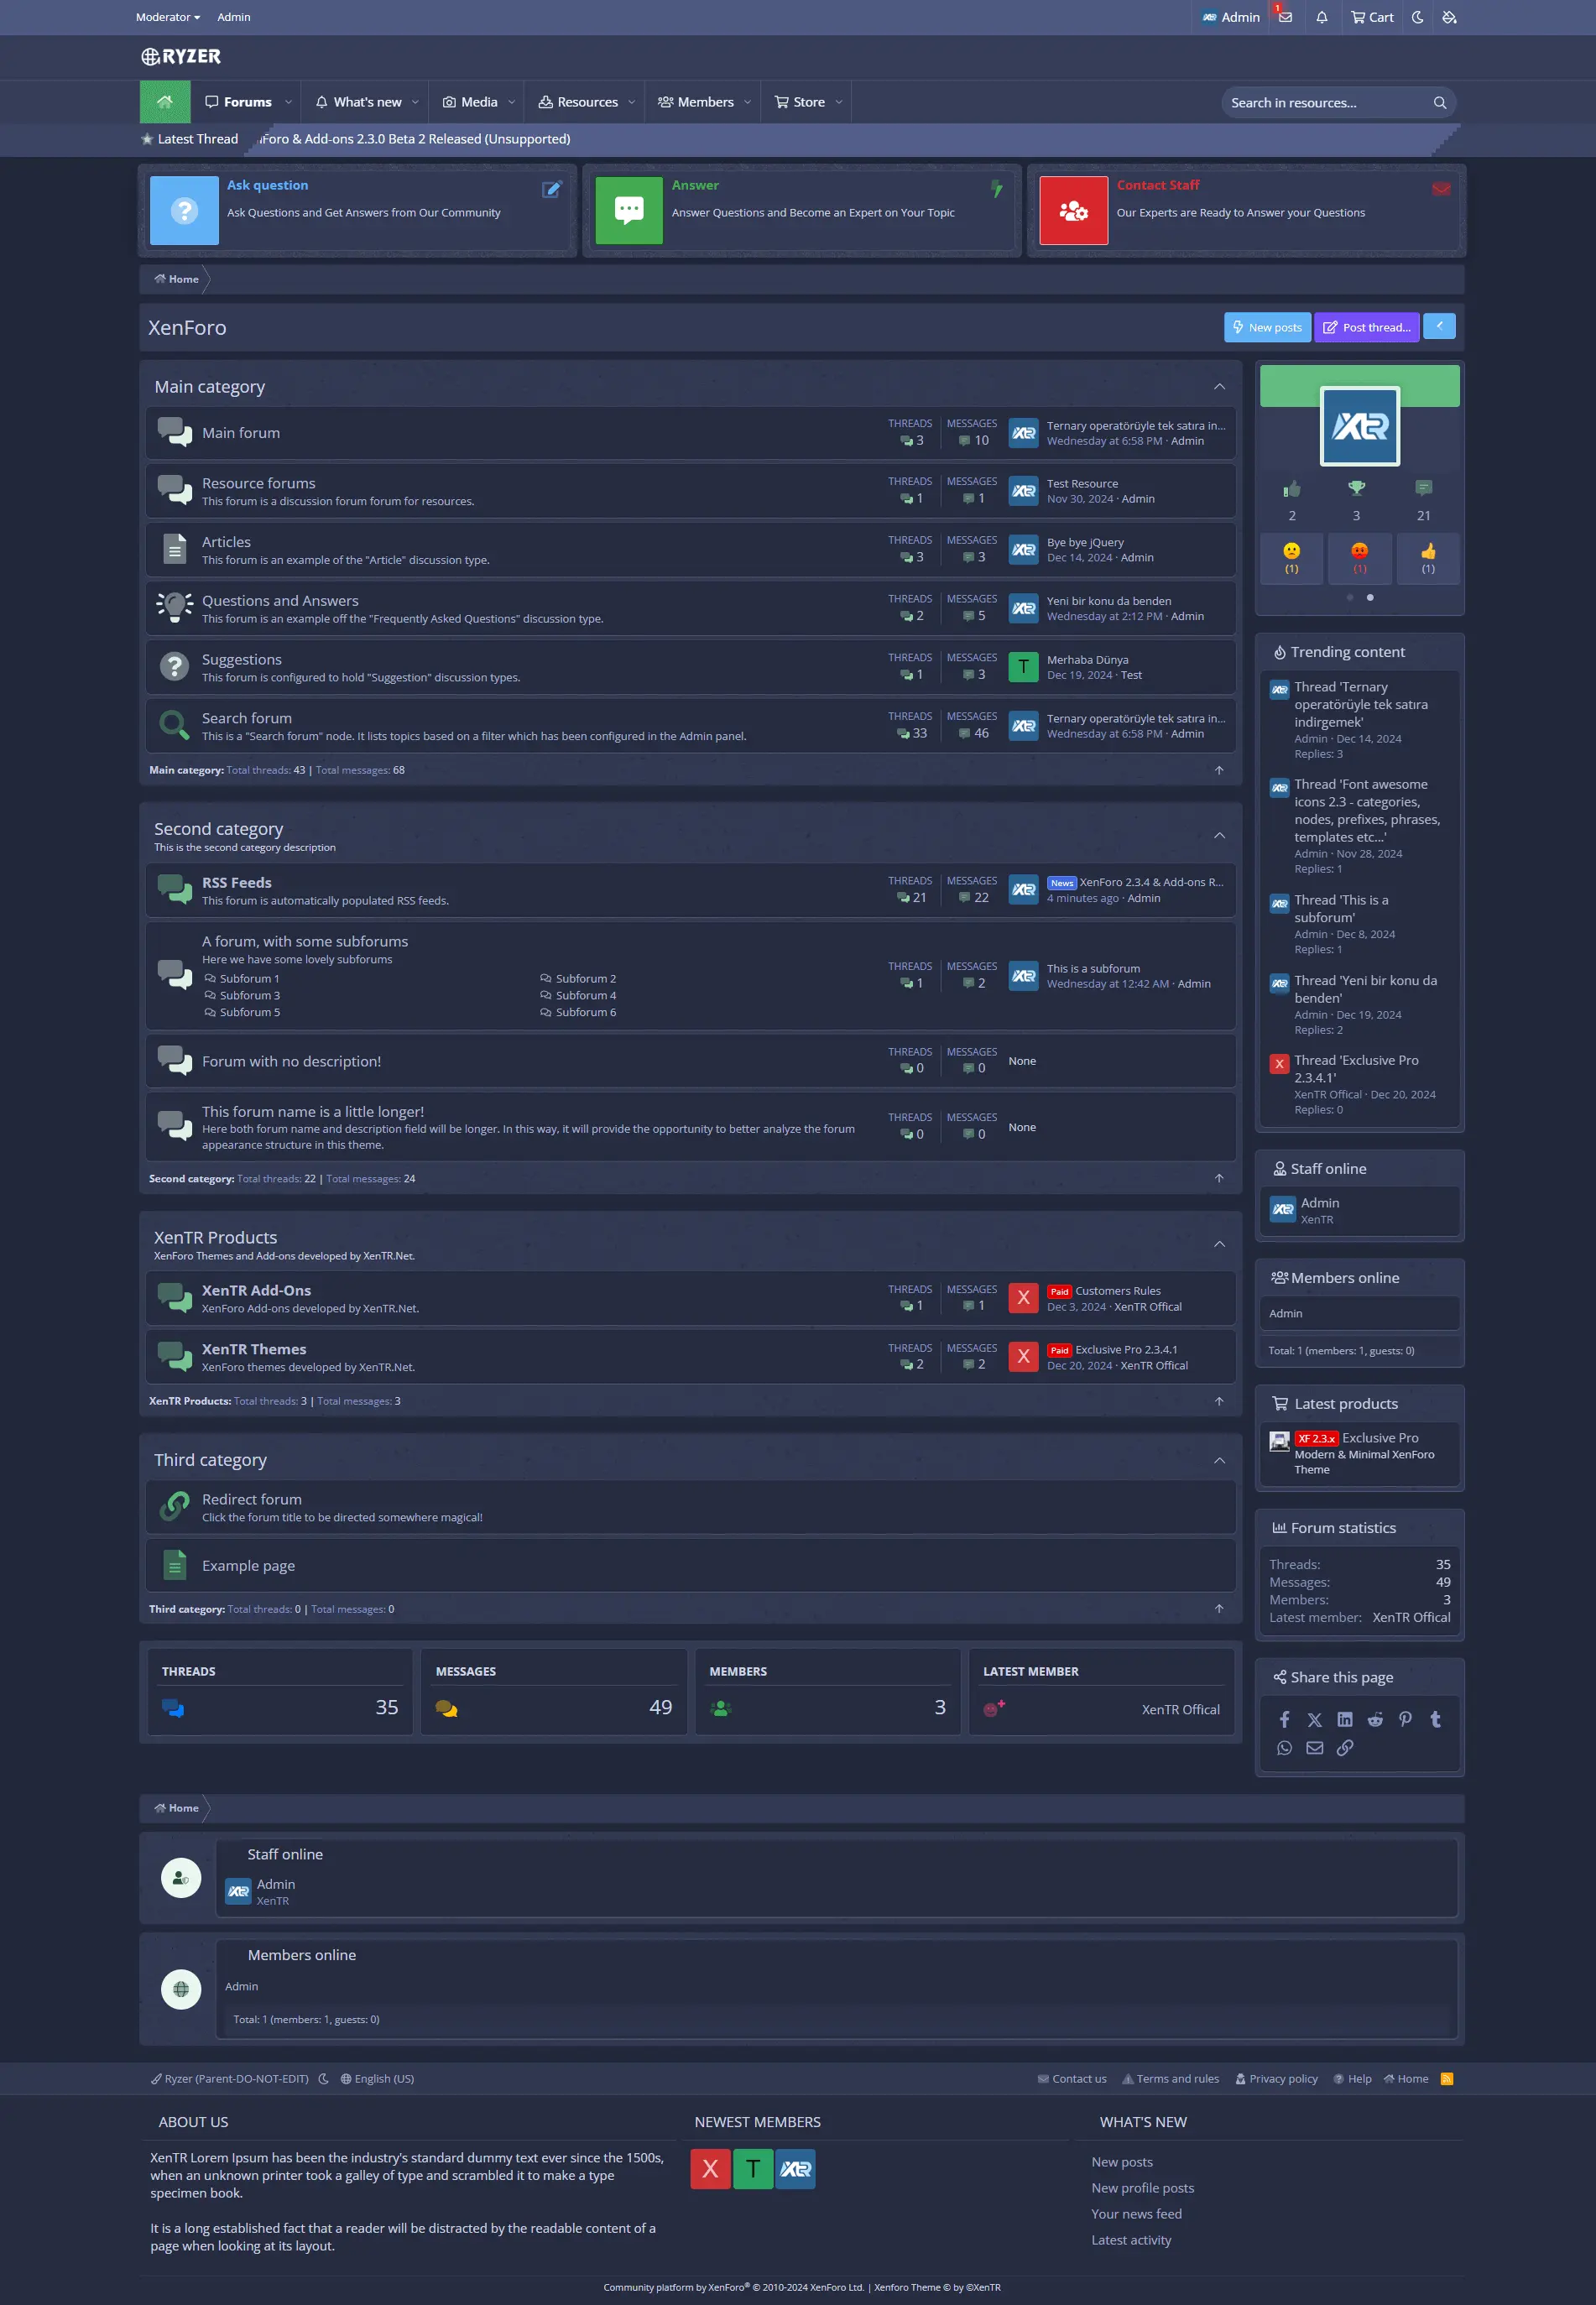The width and height of the screenshot is (1596, 2305).
Task: Click the profile avatar in sidebar card
Action: click(x=1359, y=426)
